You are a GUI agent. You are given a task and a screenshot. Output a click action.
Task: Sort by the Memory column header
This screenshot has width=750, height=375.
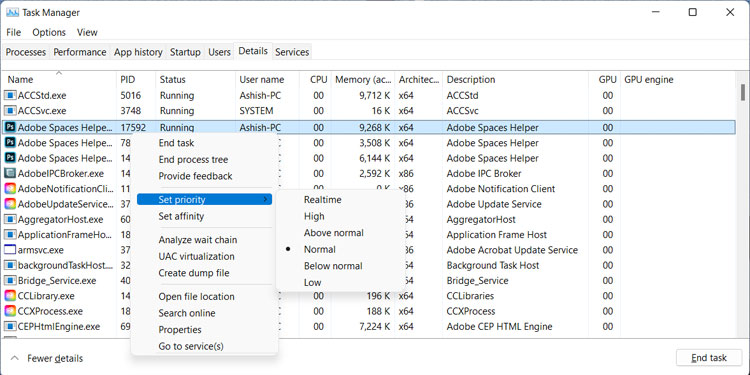(x=363, y=79)
